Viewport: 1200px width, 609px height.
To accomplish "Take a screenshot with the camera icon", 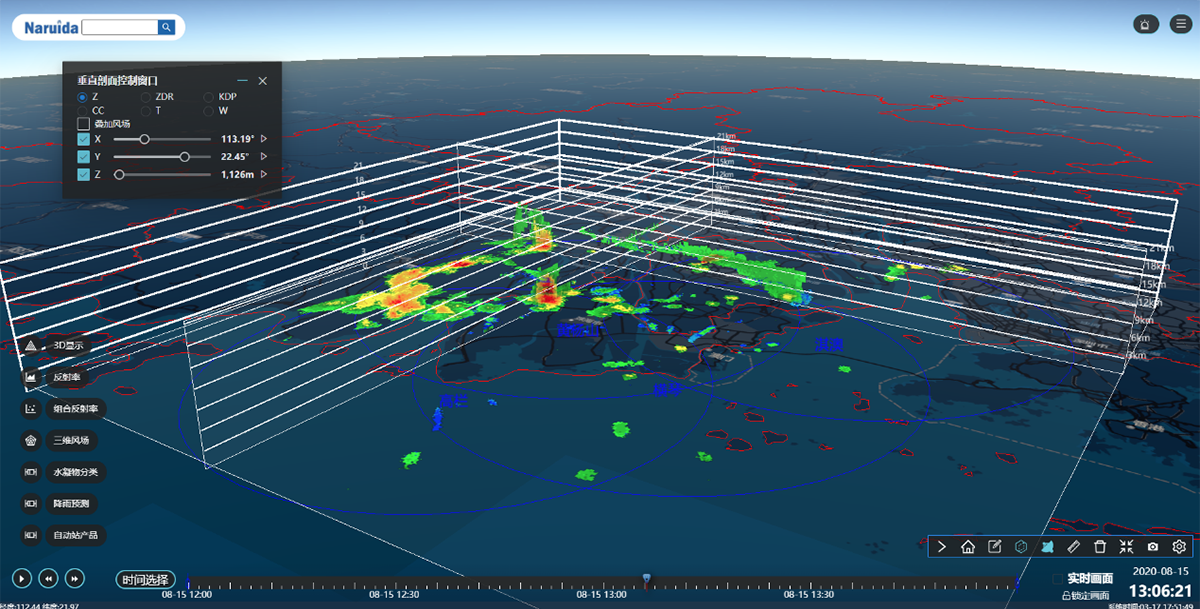I will (x=1153, y=547).
